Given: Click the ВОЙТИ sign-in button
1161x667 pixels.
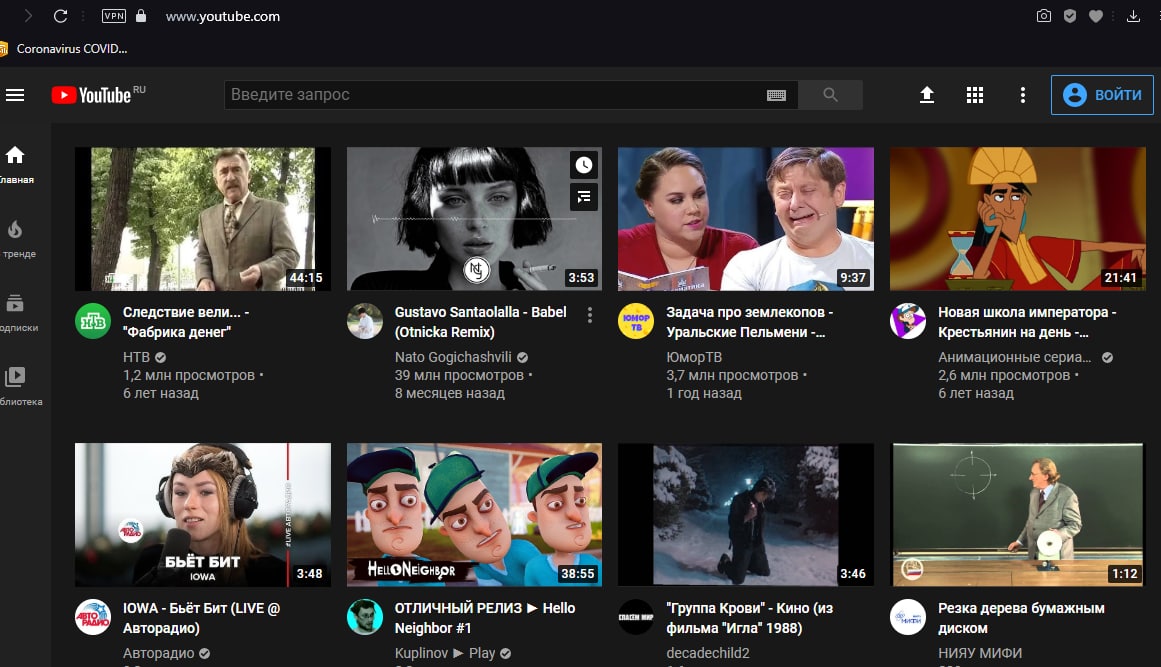Looking at the screenshot, I should click(1102, 95).
